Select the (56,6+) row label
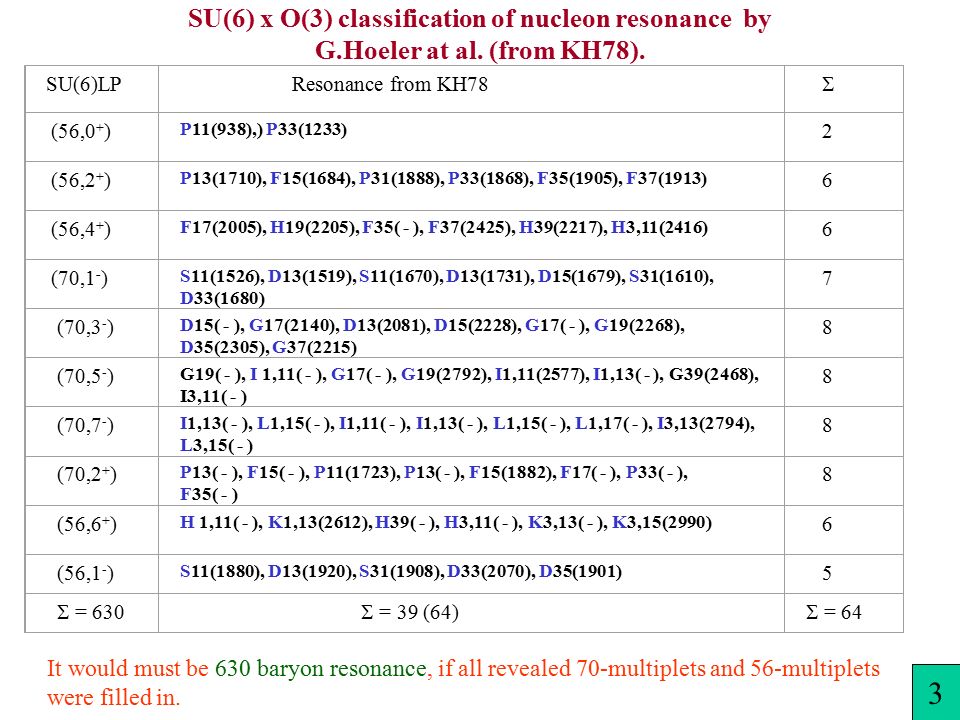Viewport: 960px width, 720px height. pyautogui.click(x=86, y=525)
